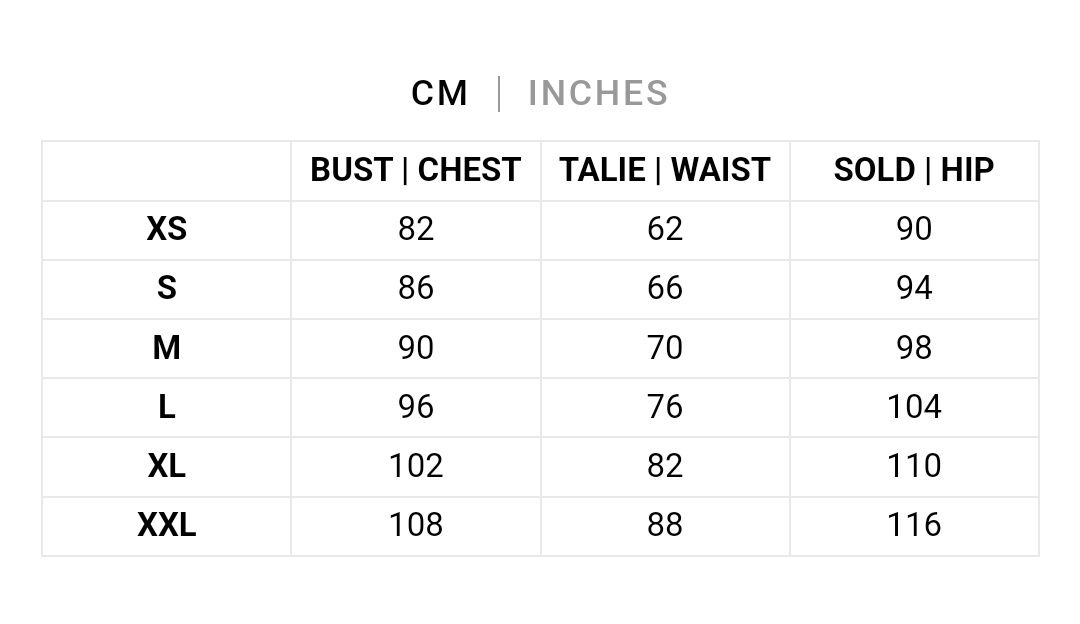Select the S waist value 66
The width and height of the screenshot is (1080, 624).
pos(665,288)
